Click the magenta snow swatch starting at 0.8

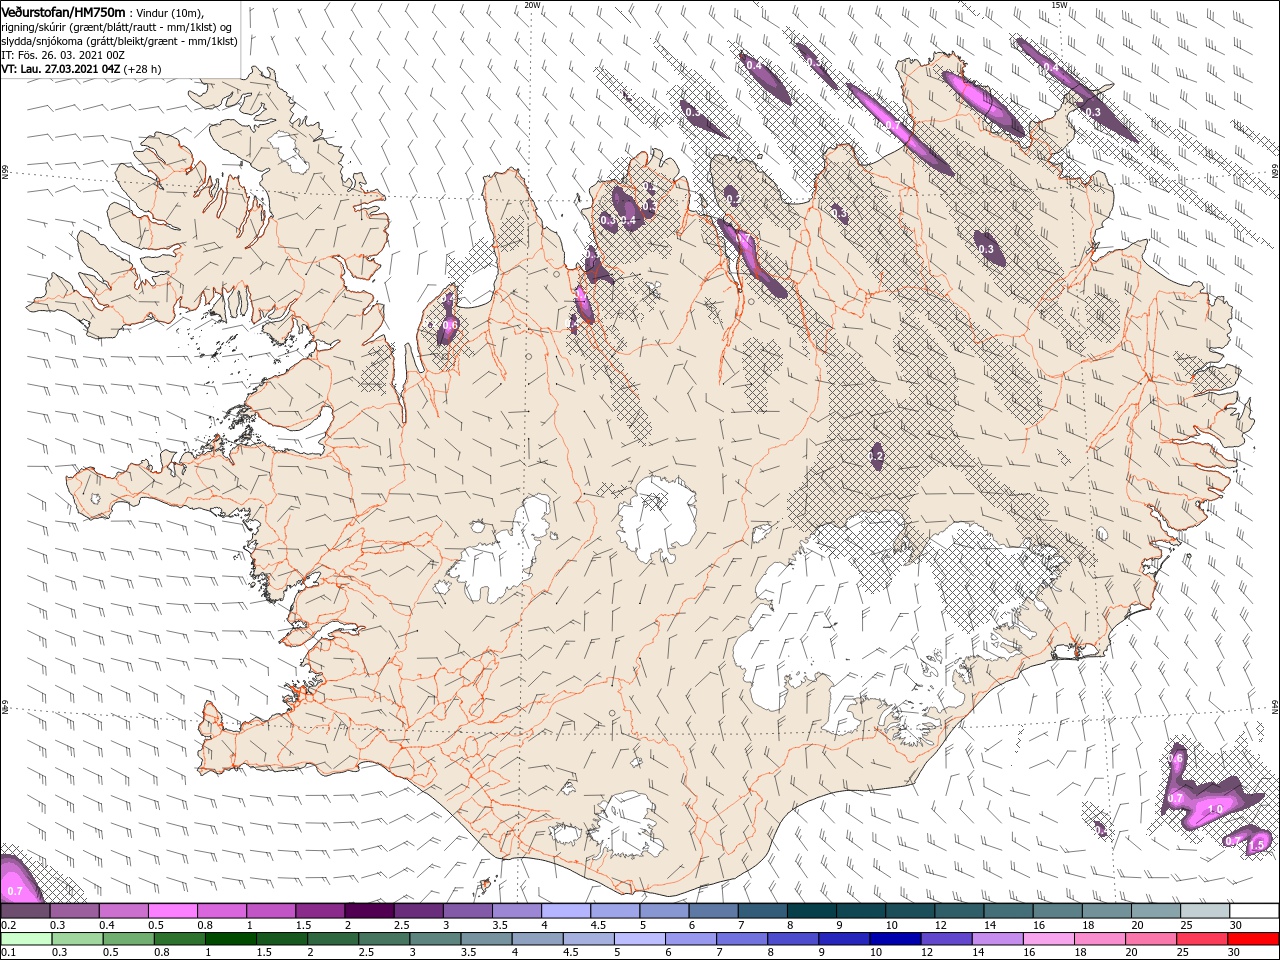tap(221, 911)
